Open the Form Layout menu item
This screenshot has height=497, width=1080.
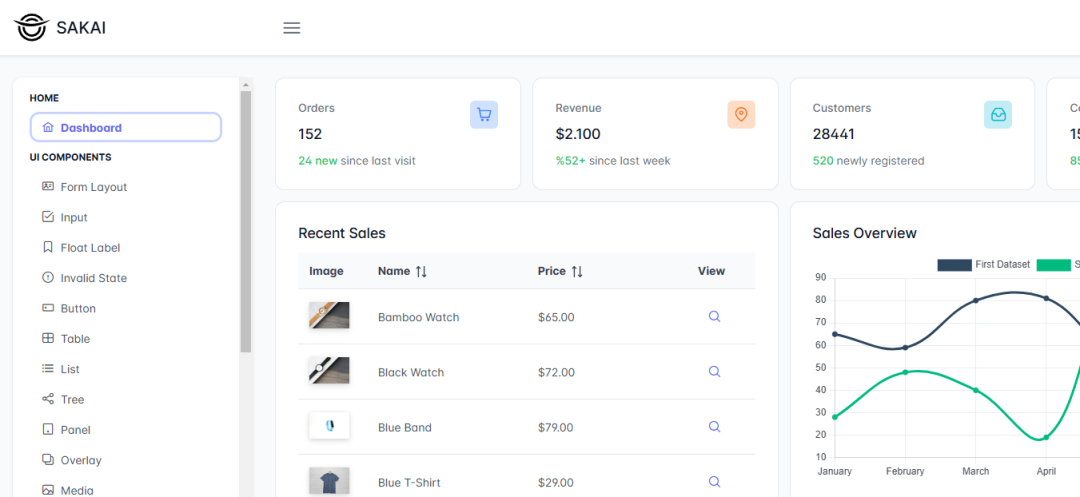[x=93, y=187]
